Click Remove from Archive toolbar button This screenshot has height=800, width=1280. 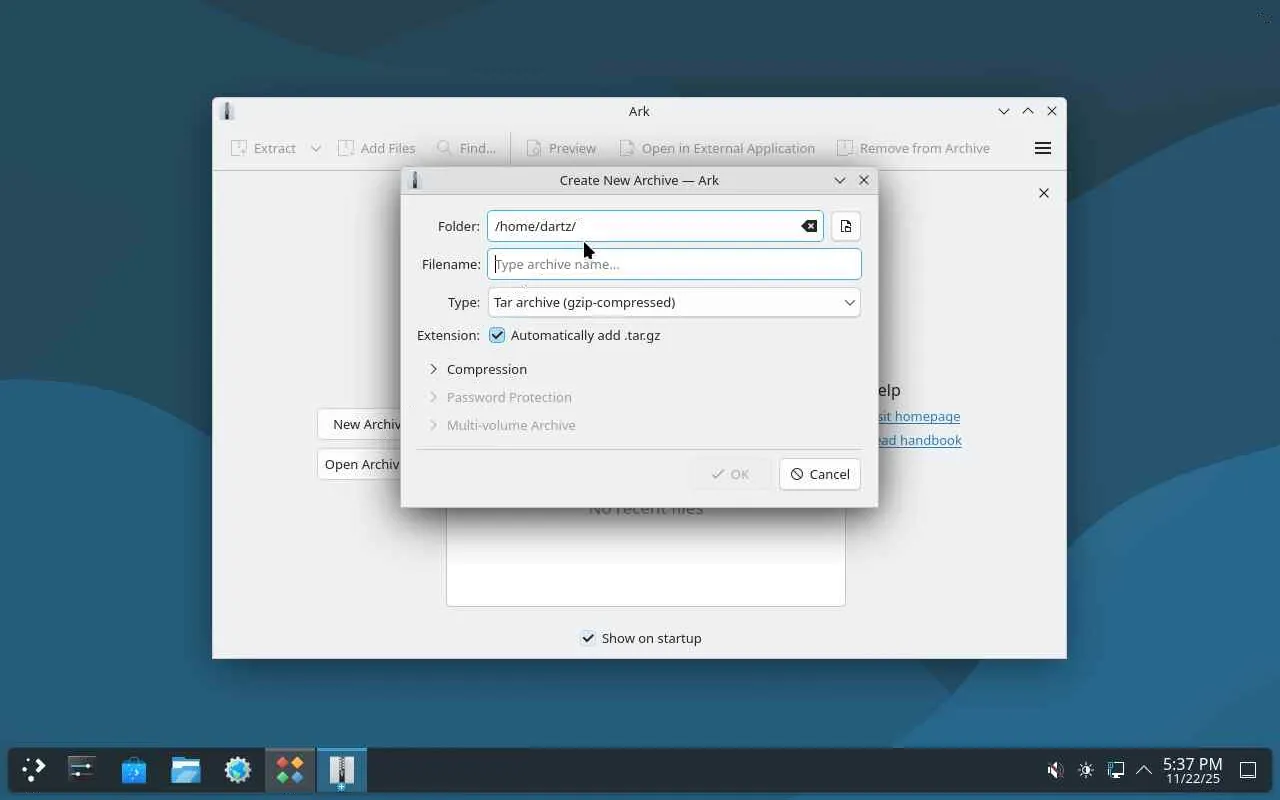pyautogui.click(x=913, y=148)
